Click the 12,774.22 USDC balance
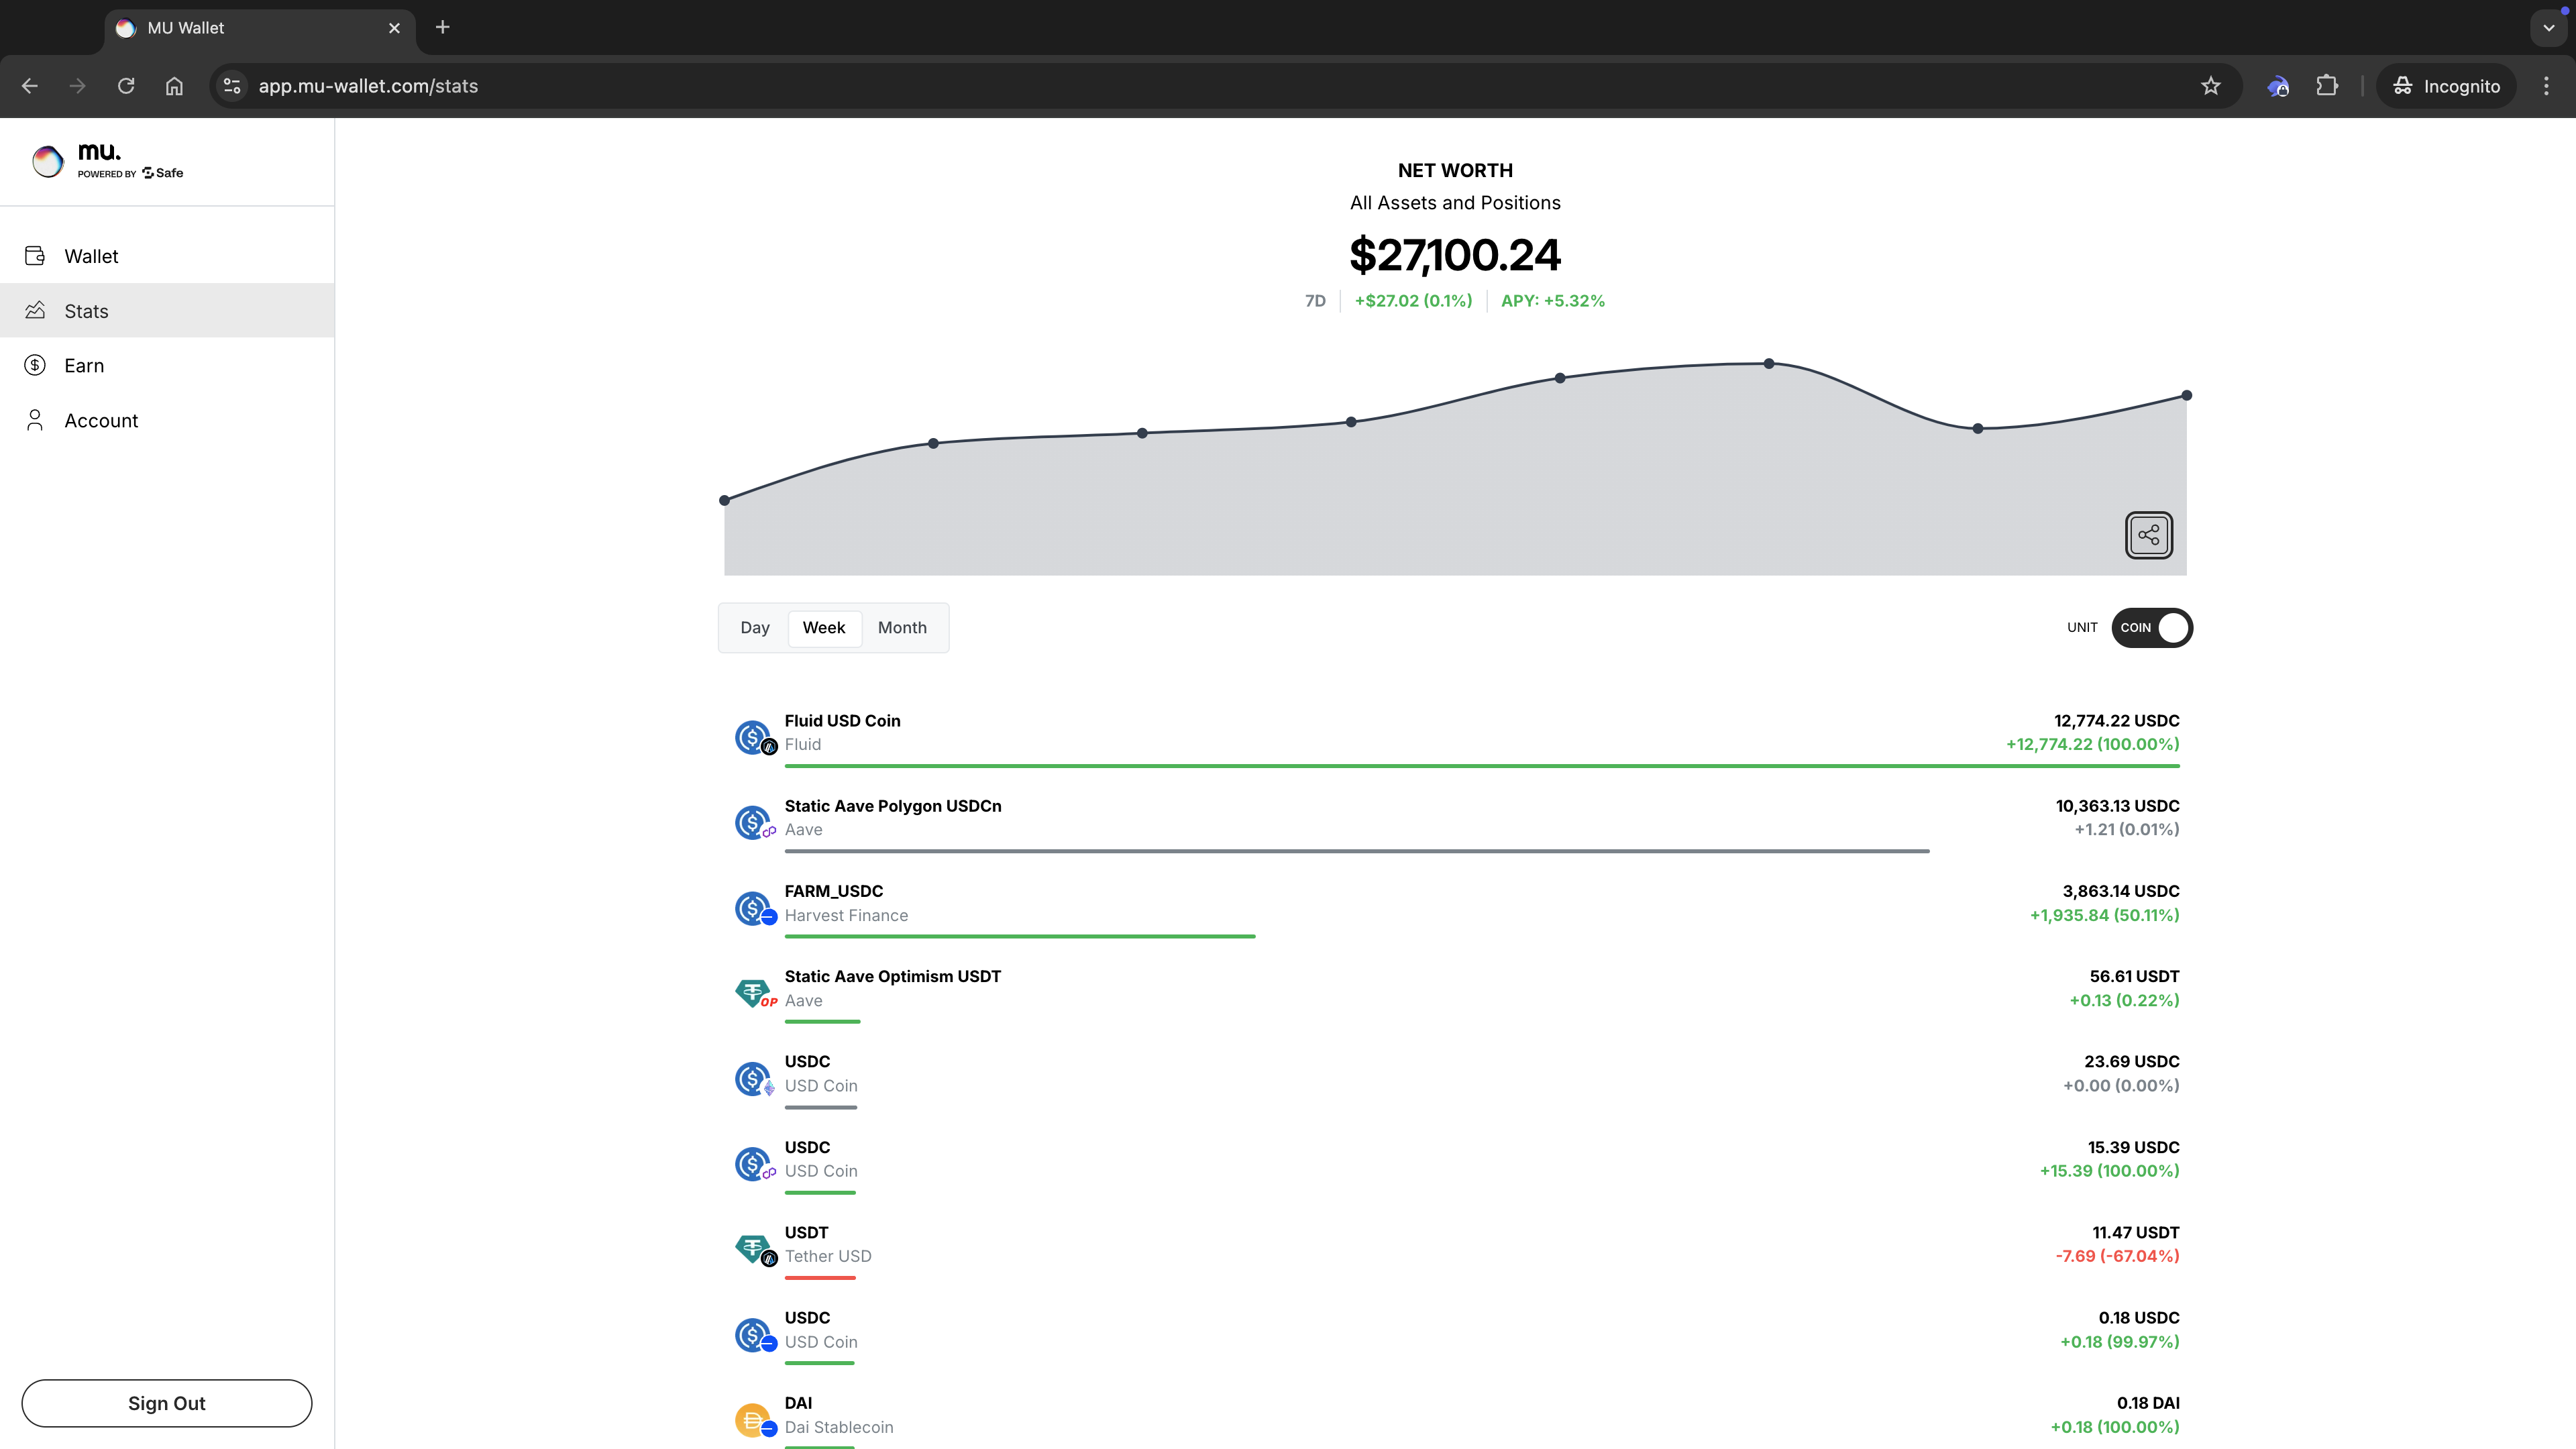This screenshot has width=2576, height=1449. click(2116, 720)
